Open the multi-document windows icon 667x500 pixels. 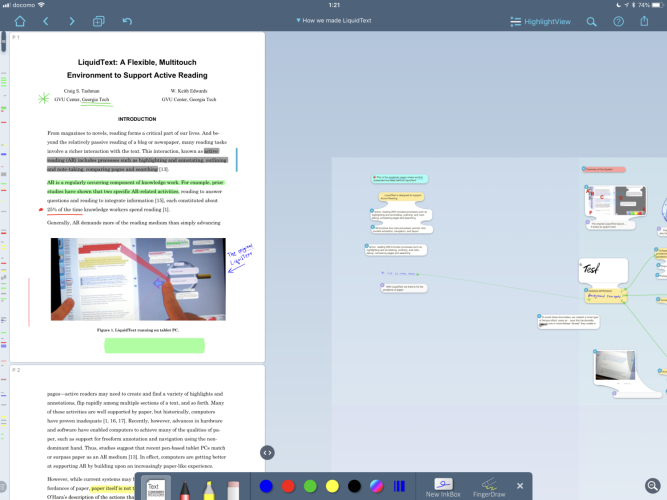coord(99,21)
